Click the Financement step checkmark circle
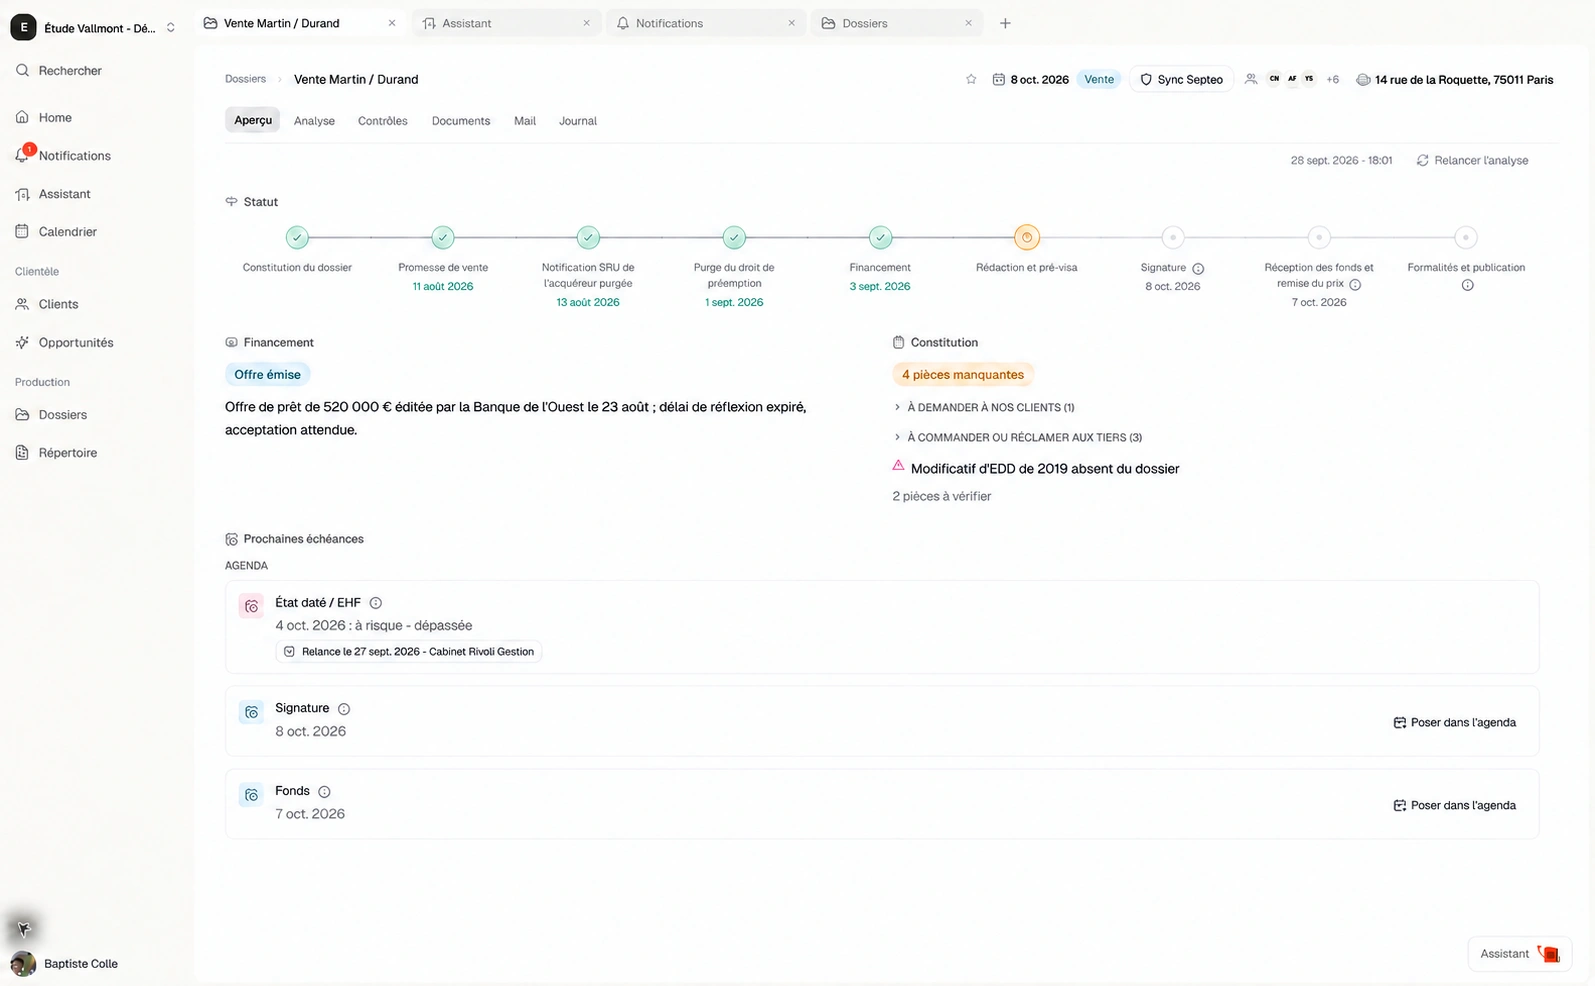1595x986 pixels. click(880, 237)
